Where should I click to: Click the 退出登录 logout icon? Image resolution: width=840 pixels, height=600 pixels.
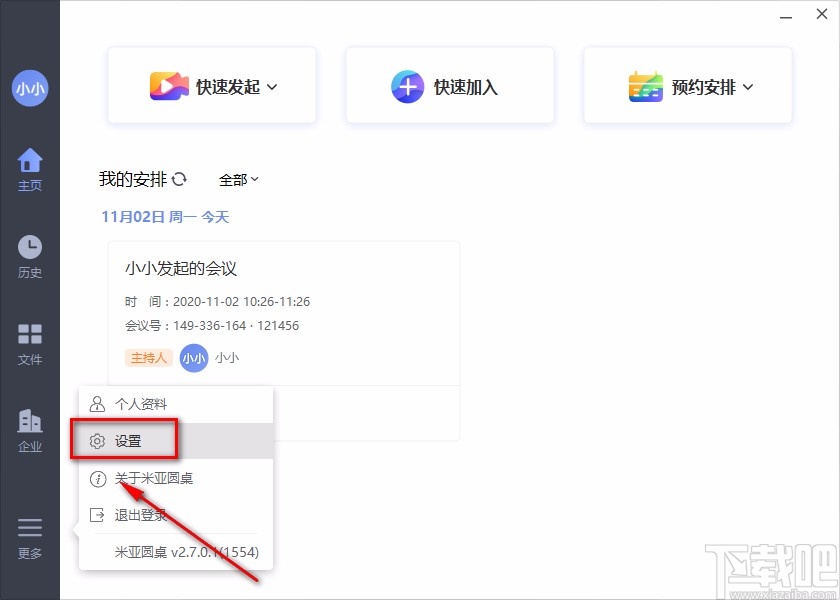click(97, 515)
